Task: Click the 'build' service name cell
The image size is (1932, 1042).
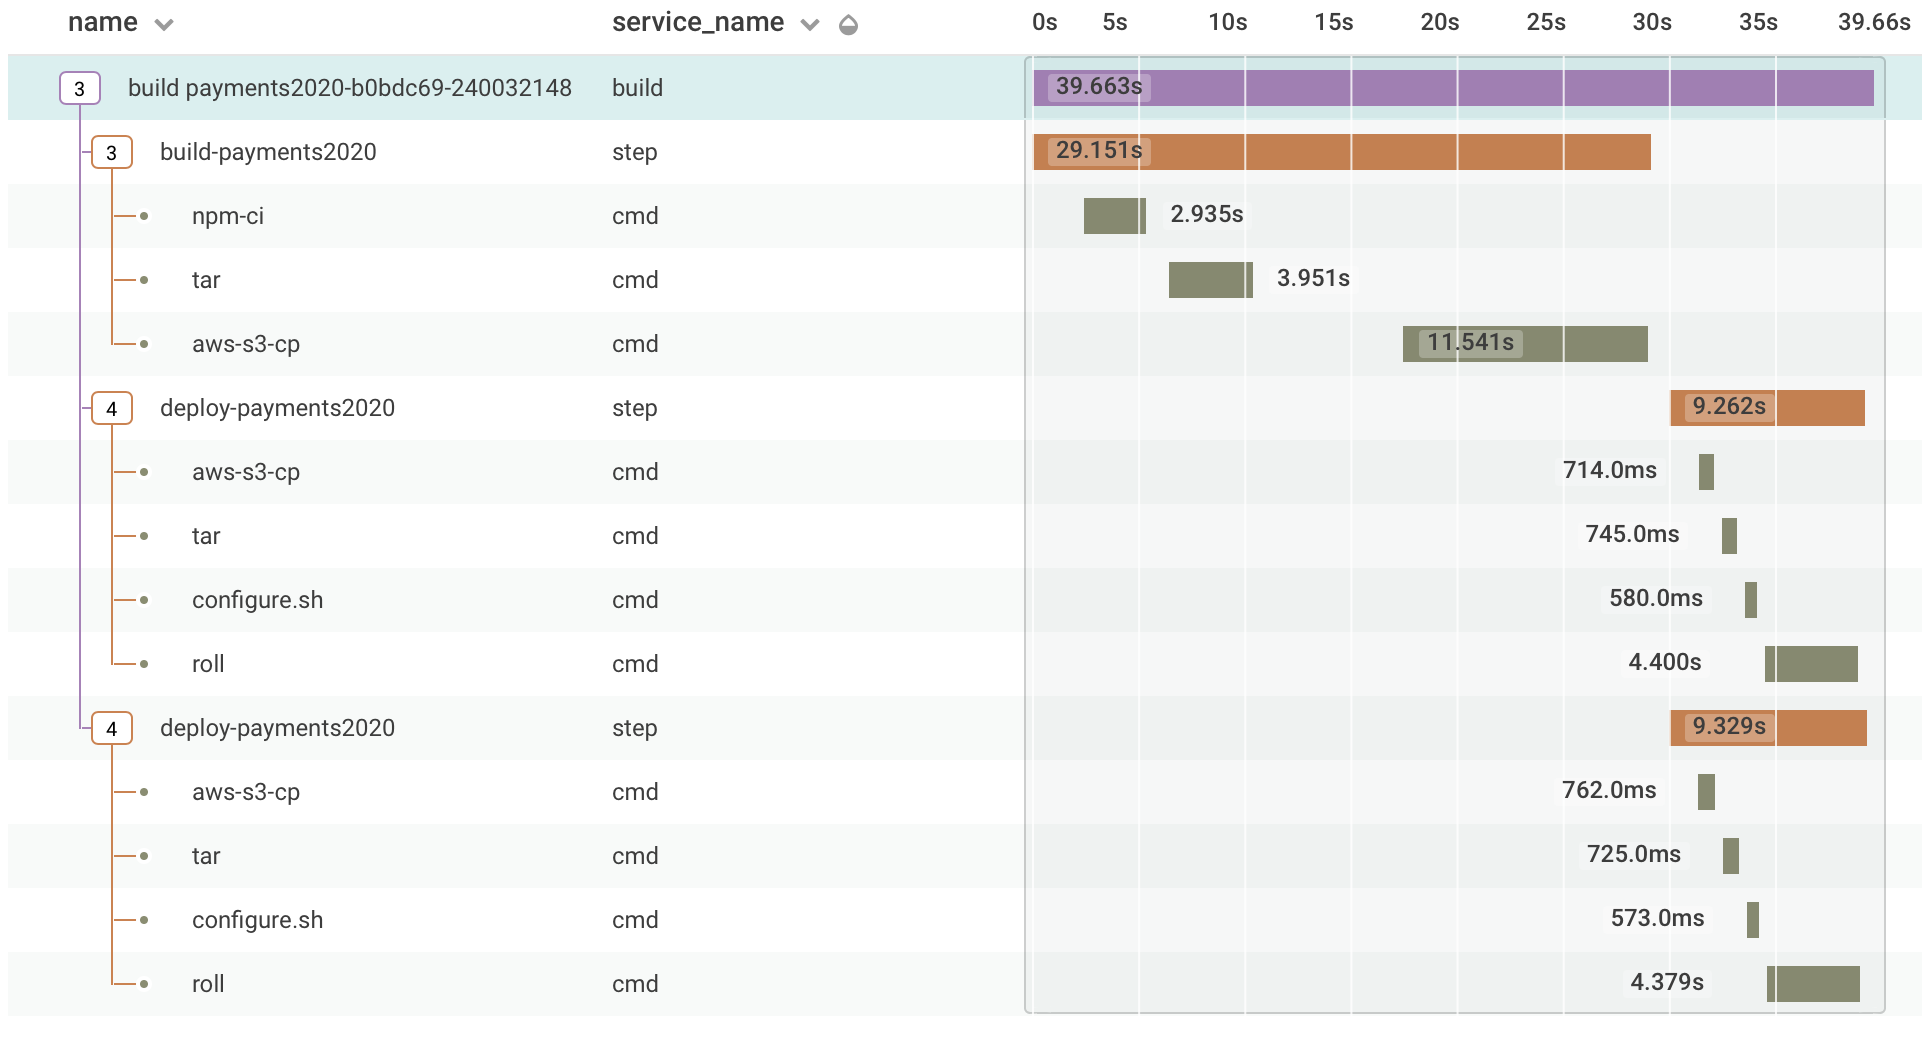Action: click(637, 88)
